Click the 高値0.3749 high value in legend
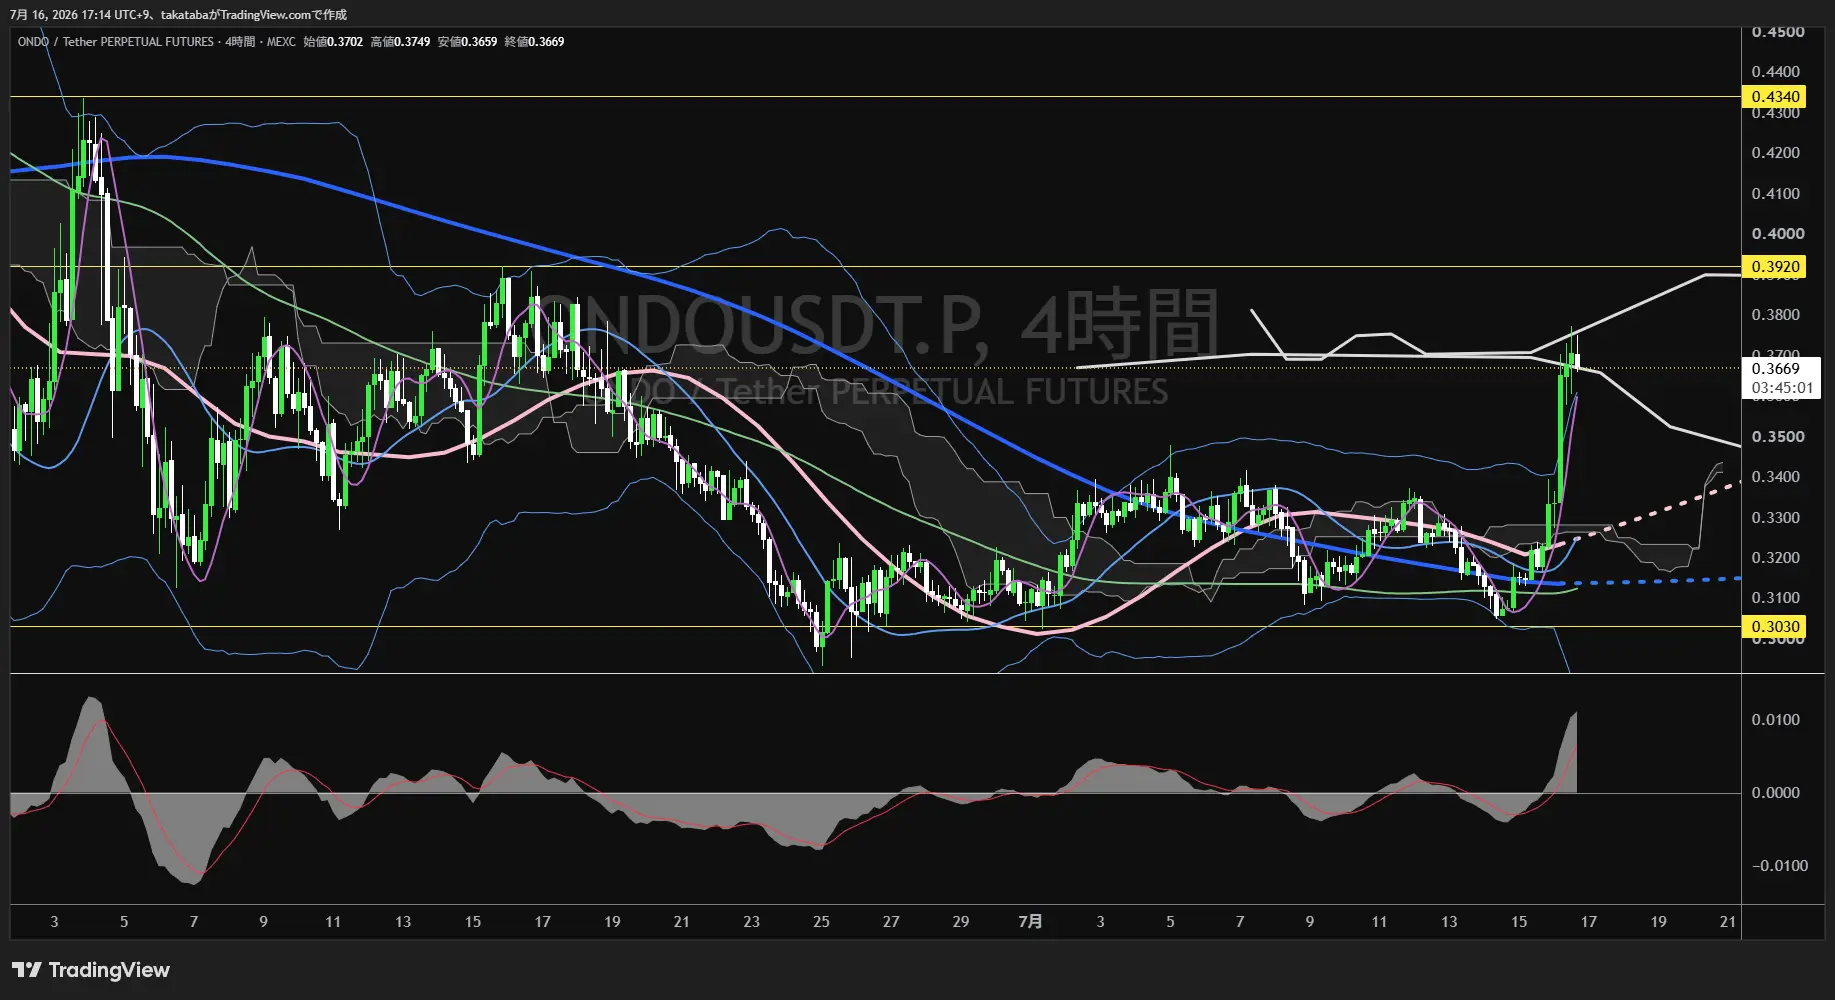The image size is (1835, 1000). click(x=400, y=42)
